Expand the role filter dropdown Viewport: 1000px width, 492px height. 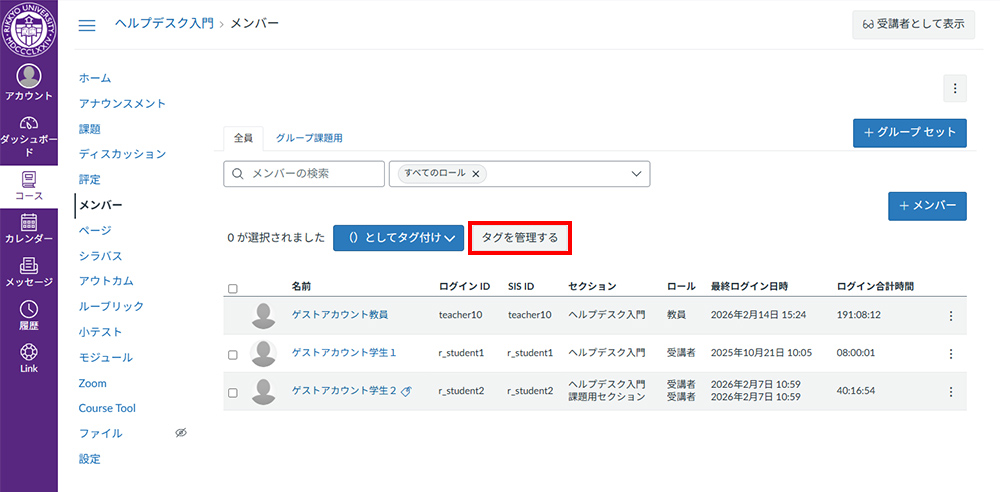pyautogui.click(x=637, y=174)
